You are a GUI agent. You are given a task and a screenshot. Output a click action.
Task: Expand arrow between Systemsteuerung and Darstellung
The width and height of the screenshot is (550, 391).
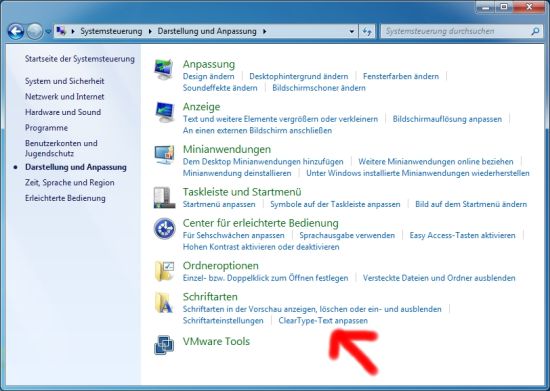(x=150, y=31)
